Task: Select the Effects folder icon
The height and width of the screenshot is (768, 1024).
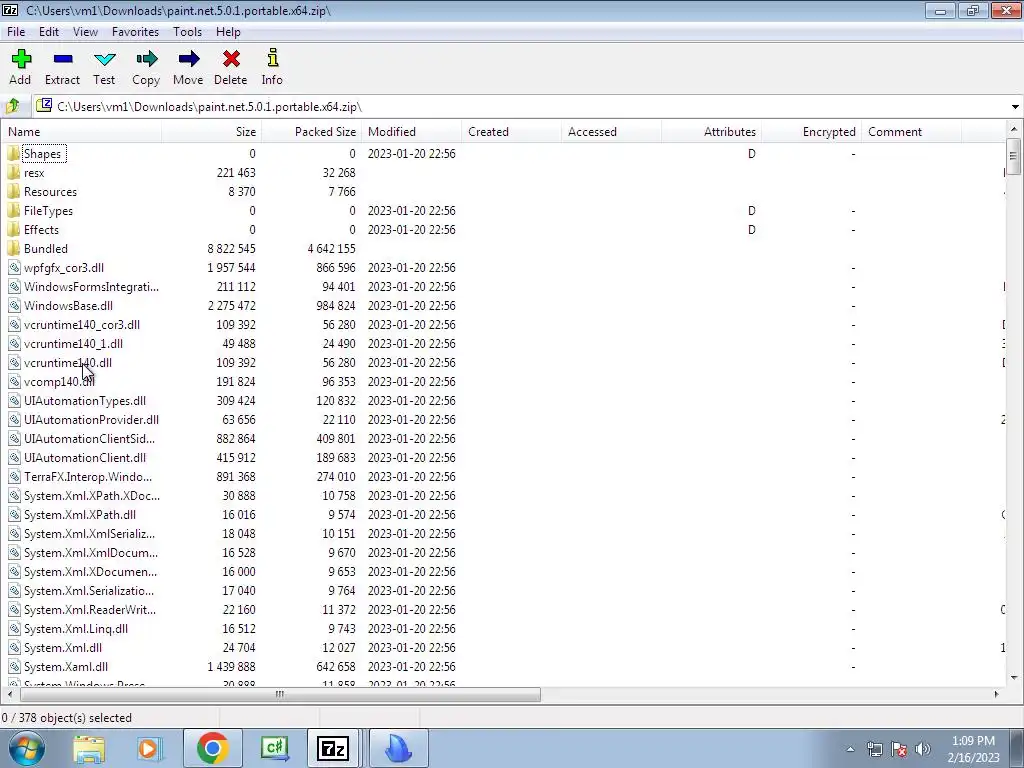Action: [x=14, y=229]
